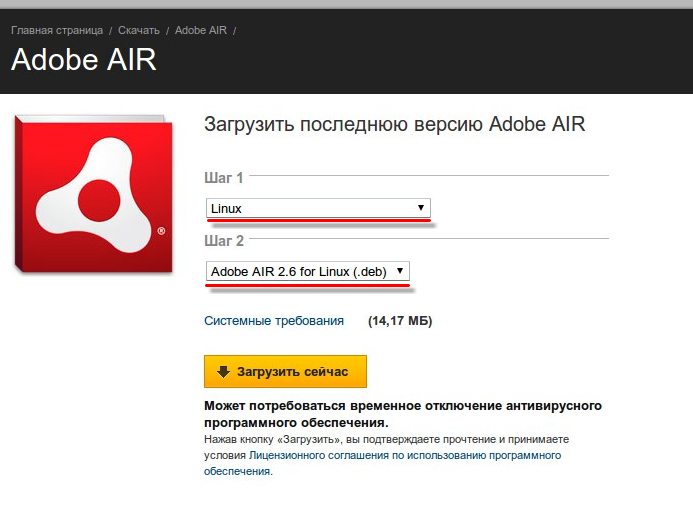Click the Adobe AIR page title
The height and width of the screenshot is (522, 693).
click(84, 59)
